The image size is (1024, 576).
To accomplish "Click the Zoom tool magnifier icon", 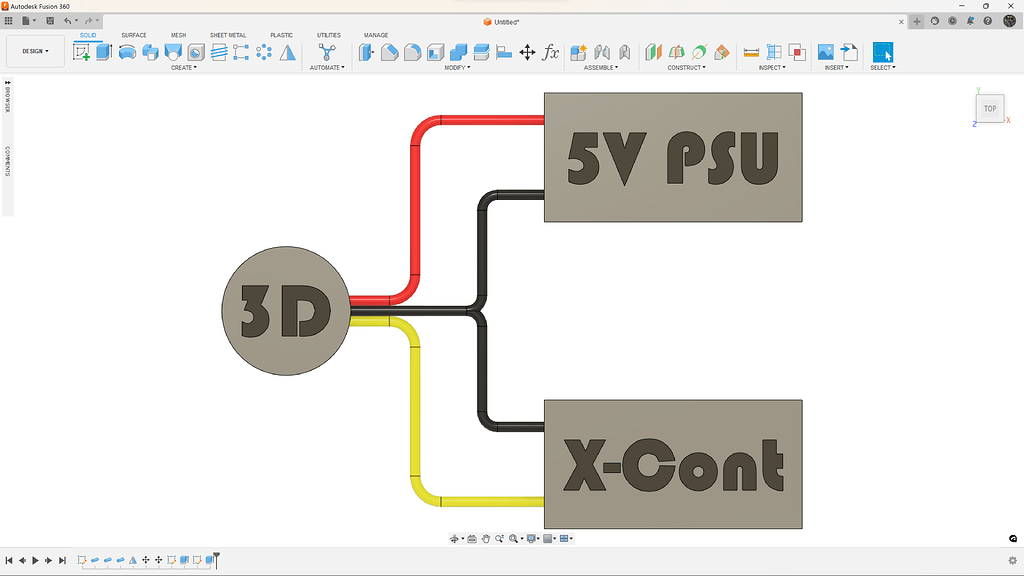I will (499, 539).
